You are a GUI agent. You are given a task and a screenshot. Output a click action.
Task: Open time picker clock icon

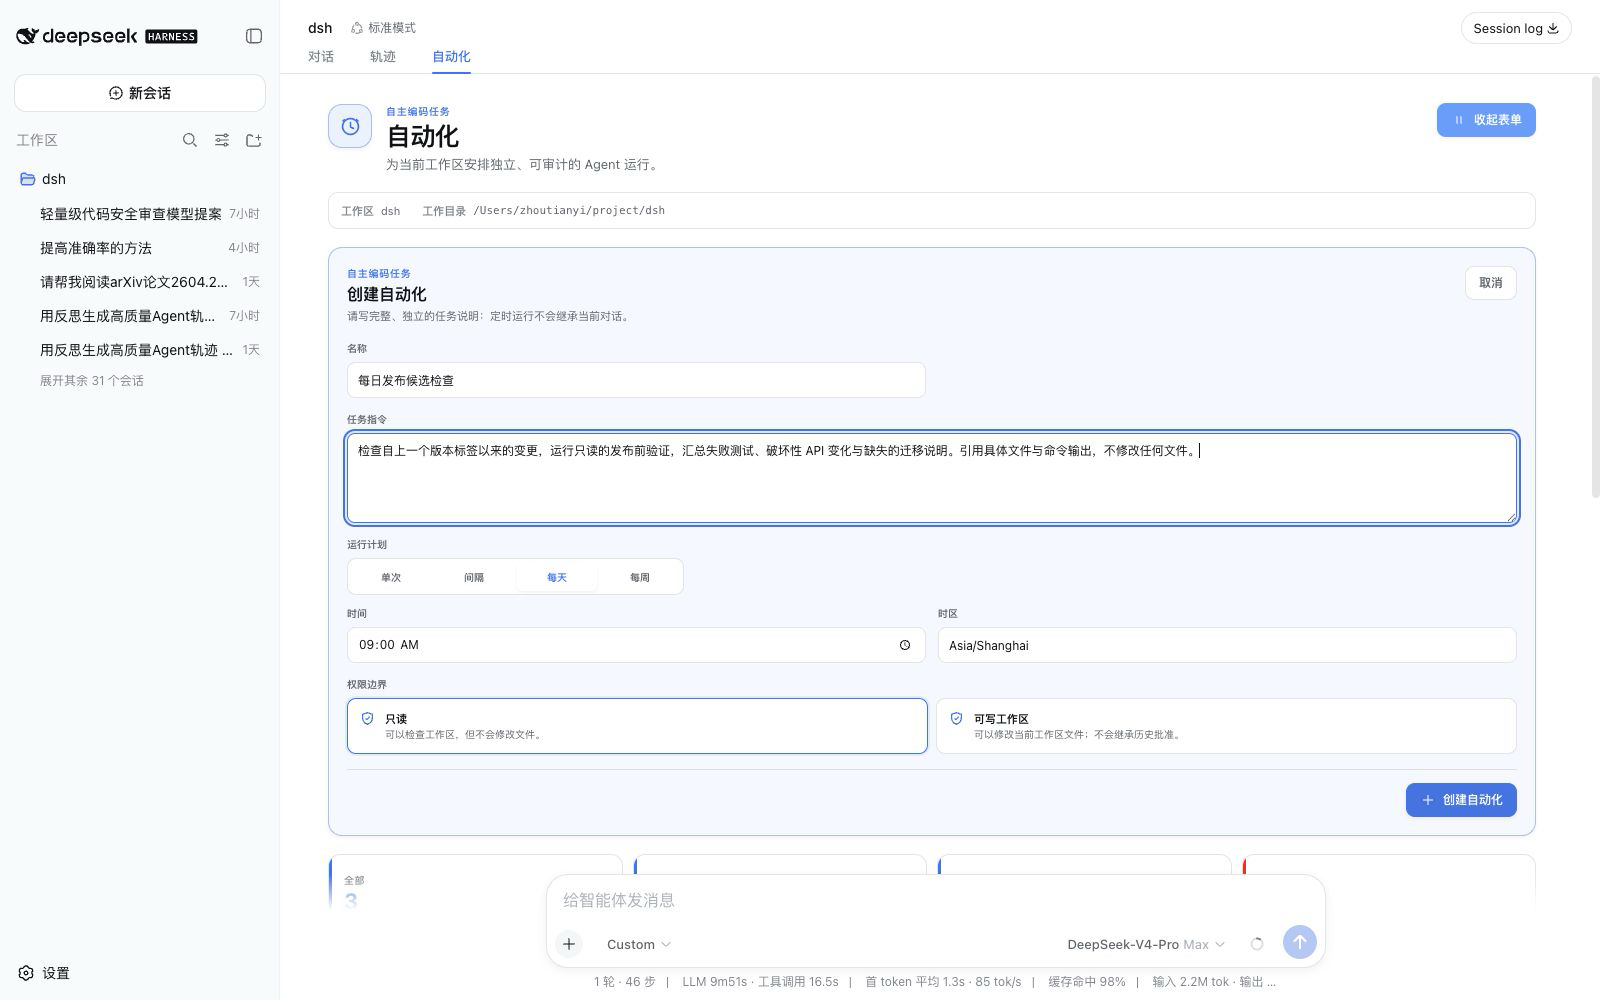pyautogui.click(x=905, y=645)
